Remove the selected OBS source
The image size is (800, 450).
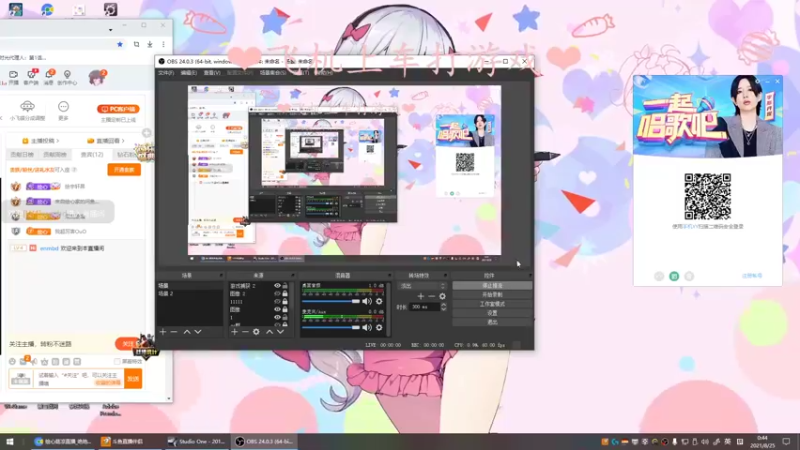point(245,332)
